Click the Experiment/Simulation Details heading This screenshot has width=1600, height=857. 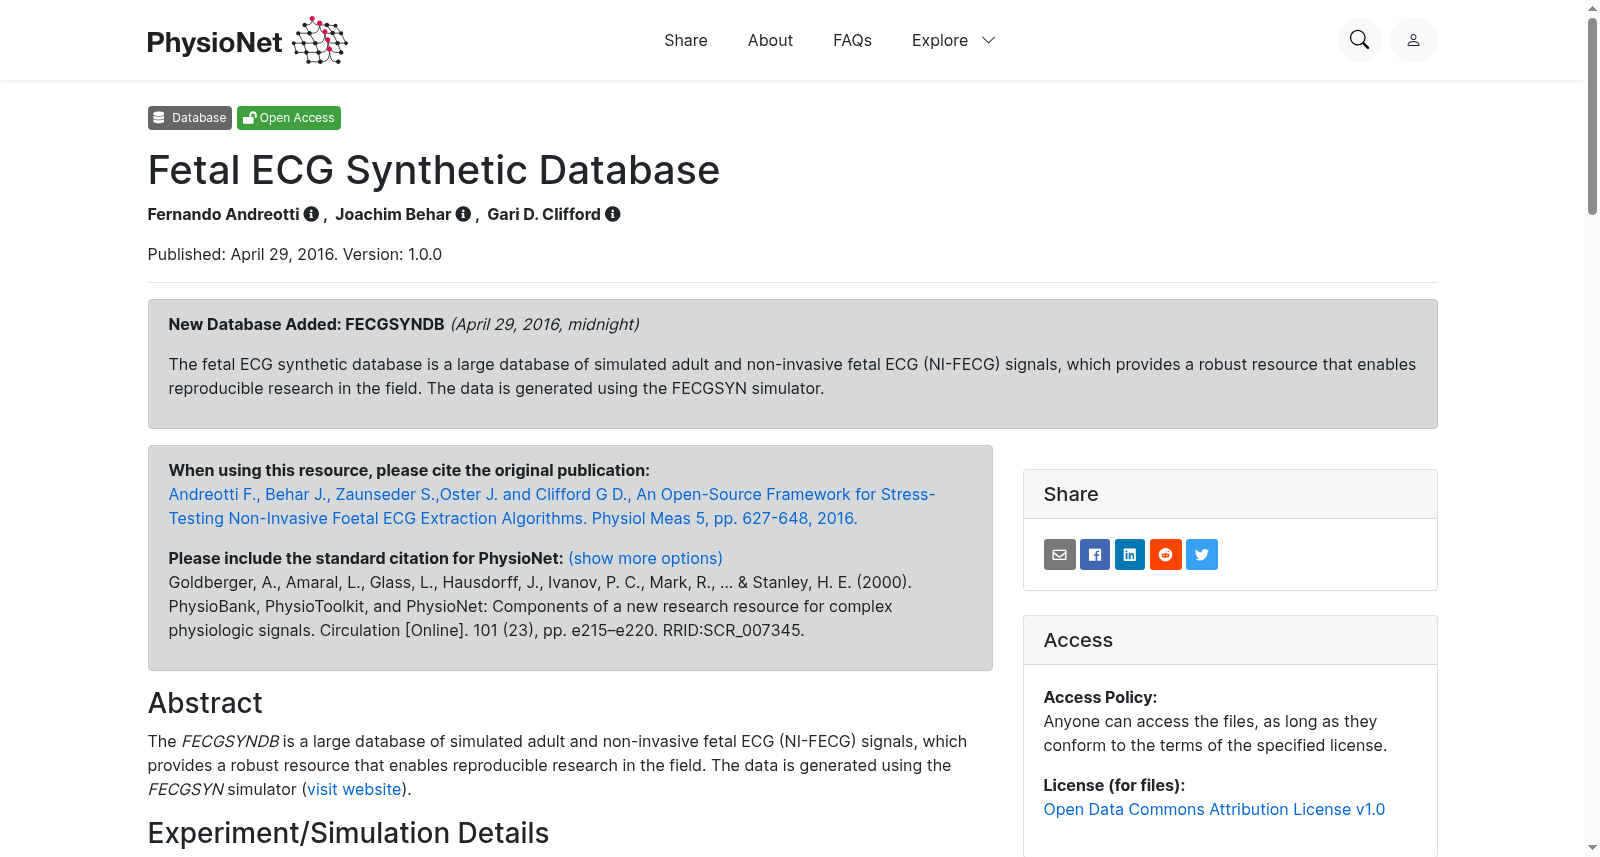point(348,833)
